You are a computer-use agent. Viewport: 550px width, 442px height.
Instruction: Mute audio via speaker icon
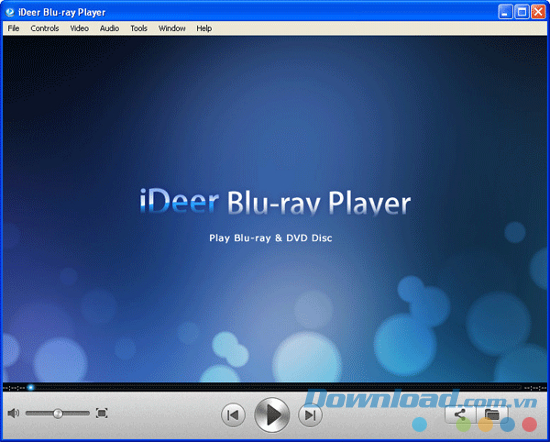[13, 413]
